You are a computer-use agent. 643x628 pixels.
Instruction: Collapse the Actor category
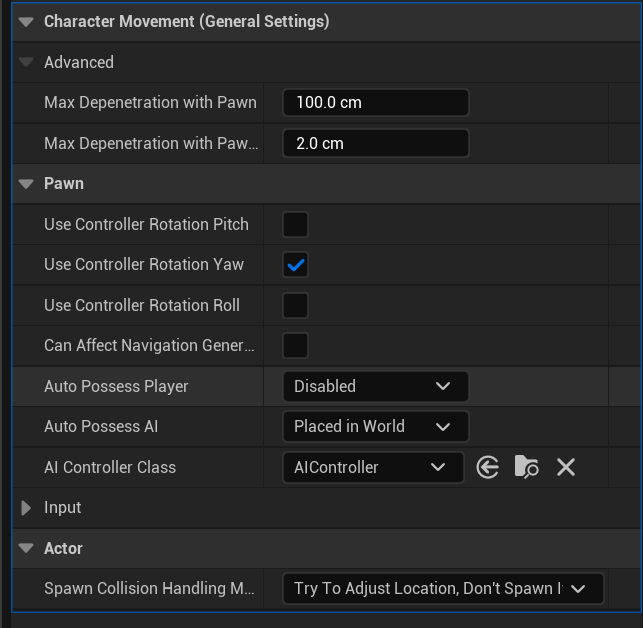click(26, 548)
